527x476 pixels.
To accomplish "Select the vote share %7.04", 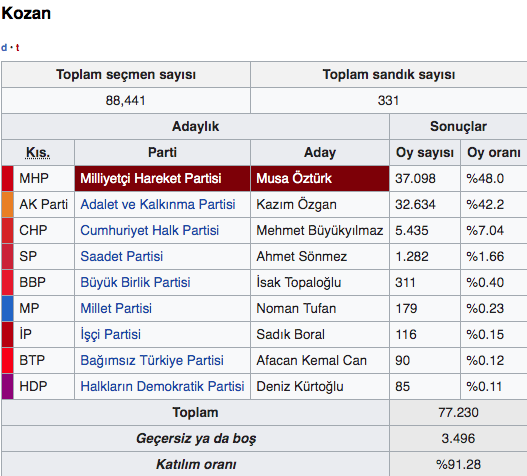I will [x=485, y=231].
